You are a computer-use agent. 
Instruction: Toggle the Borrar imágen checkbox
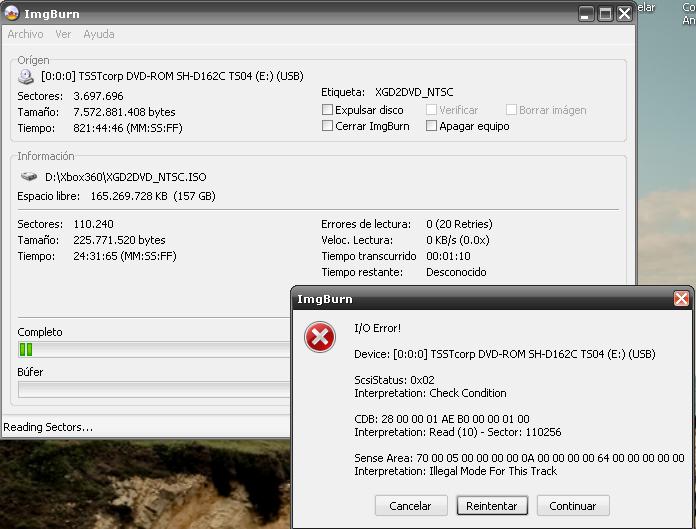(x=511, y=110)
